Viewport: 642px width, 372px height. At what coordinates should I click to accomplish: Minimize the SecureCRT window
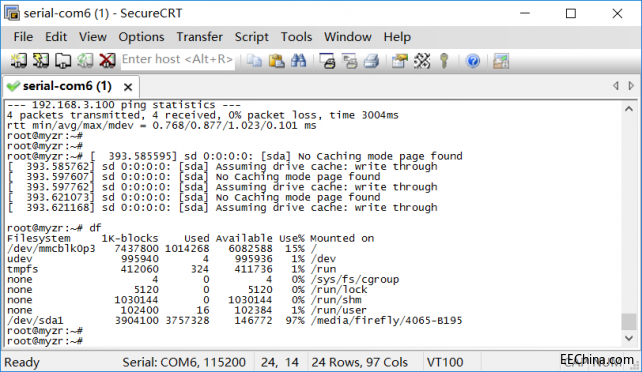[x=525, y=14]
